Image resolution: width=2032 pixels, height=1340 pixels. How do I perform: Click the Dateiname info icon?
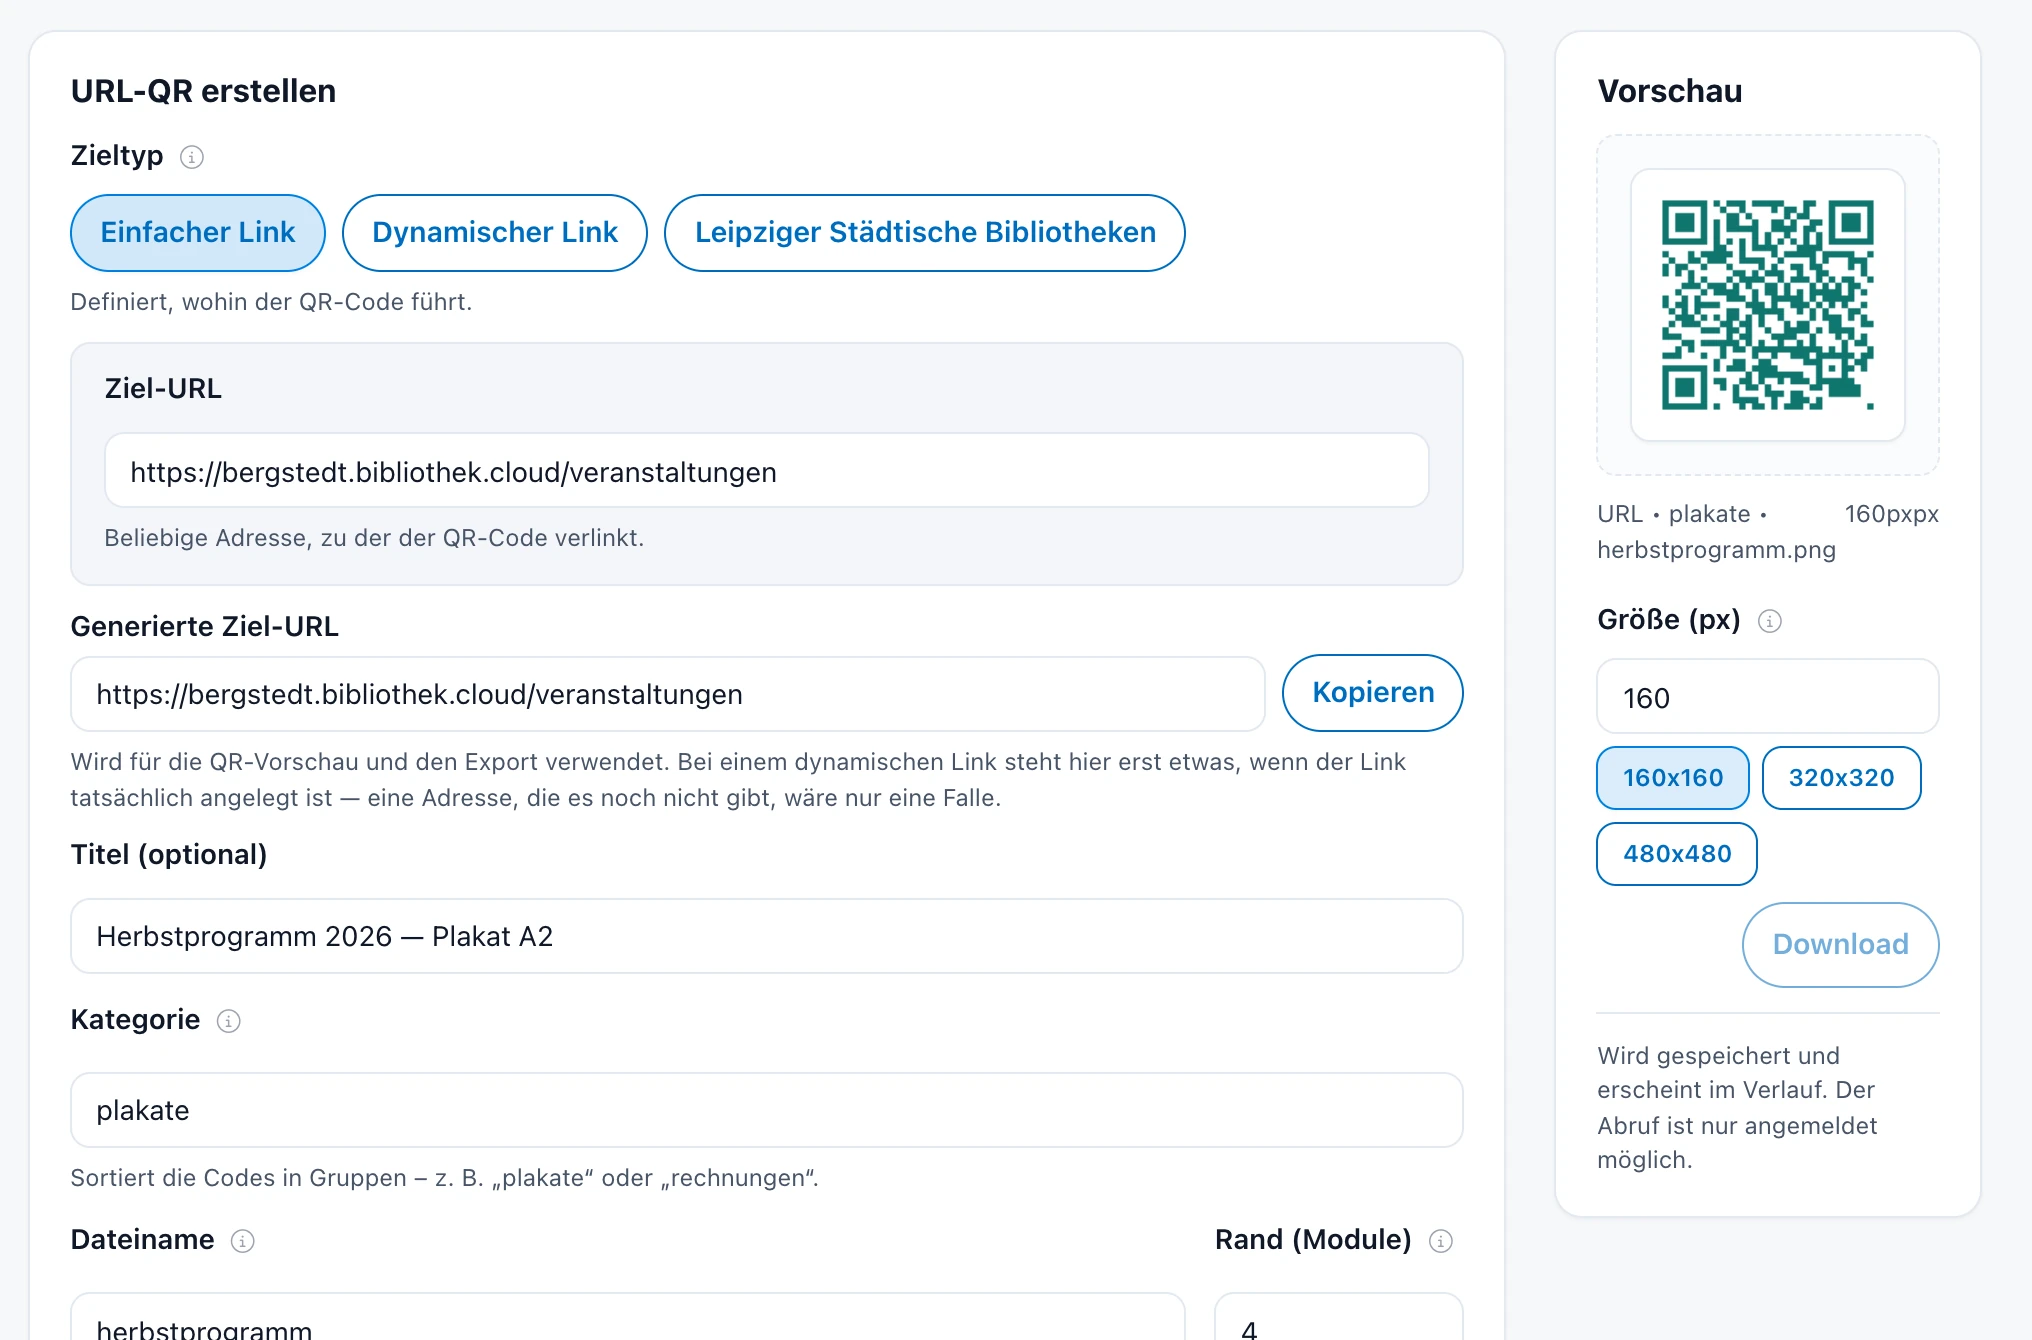click(x=242, y=1241)
